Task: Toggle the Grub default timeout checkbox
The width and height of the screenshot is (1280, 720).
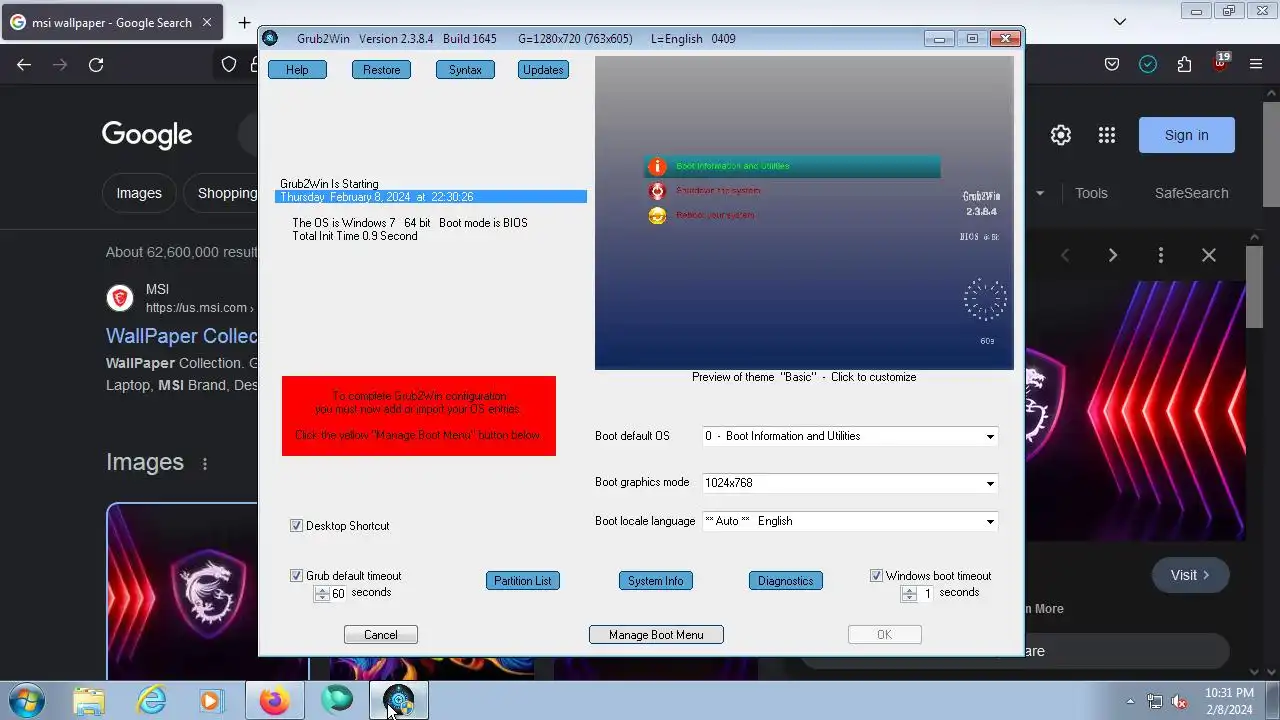Action: pos(297,576)
